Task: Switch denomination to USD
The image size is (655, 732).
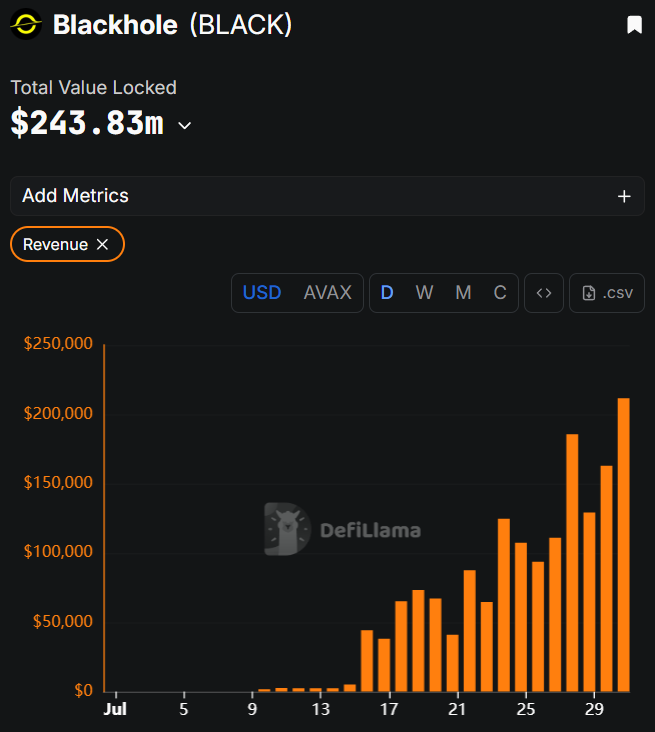Action: (x=262, y=293)
